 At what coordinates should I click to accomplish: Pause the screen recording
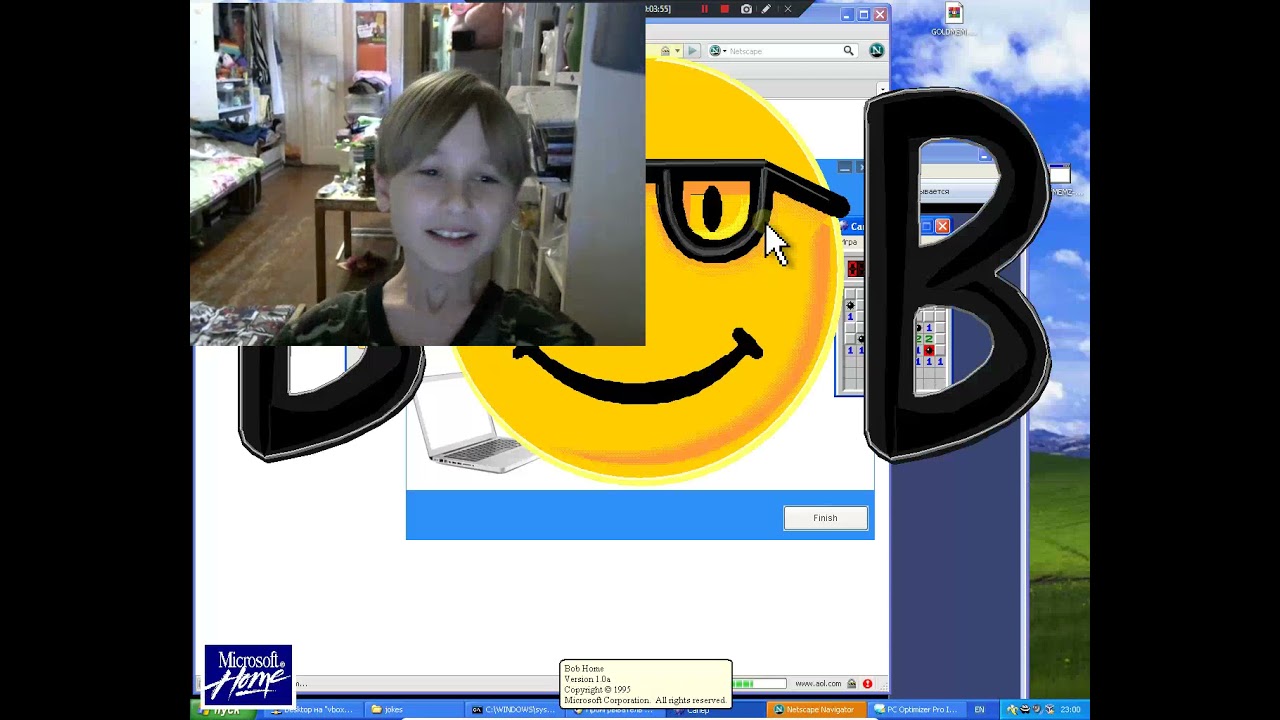click(704, 10)
